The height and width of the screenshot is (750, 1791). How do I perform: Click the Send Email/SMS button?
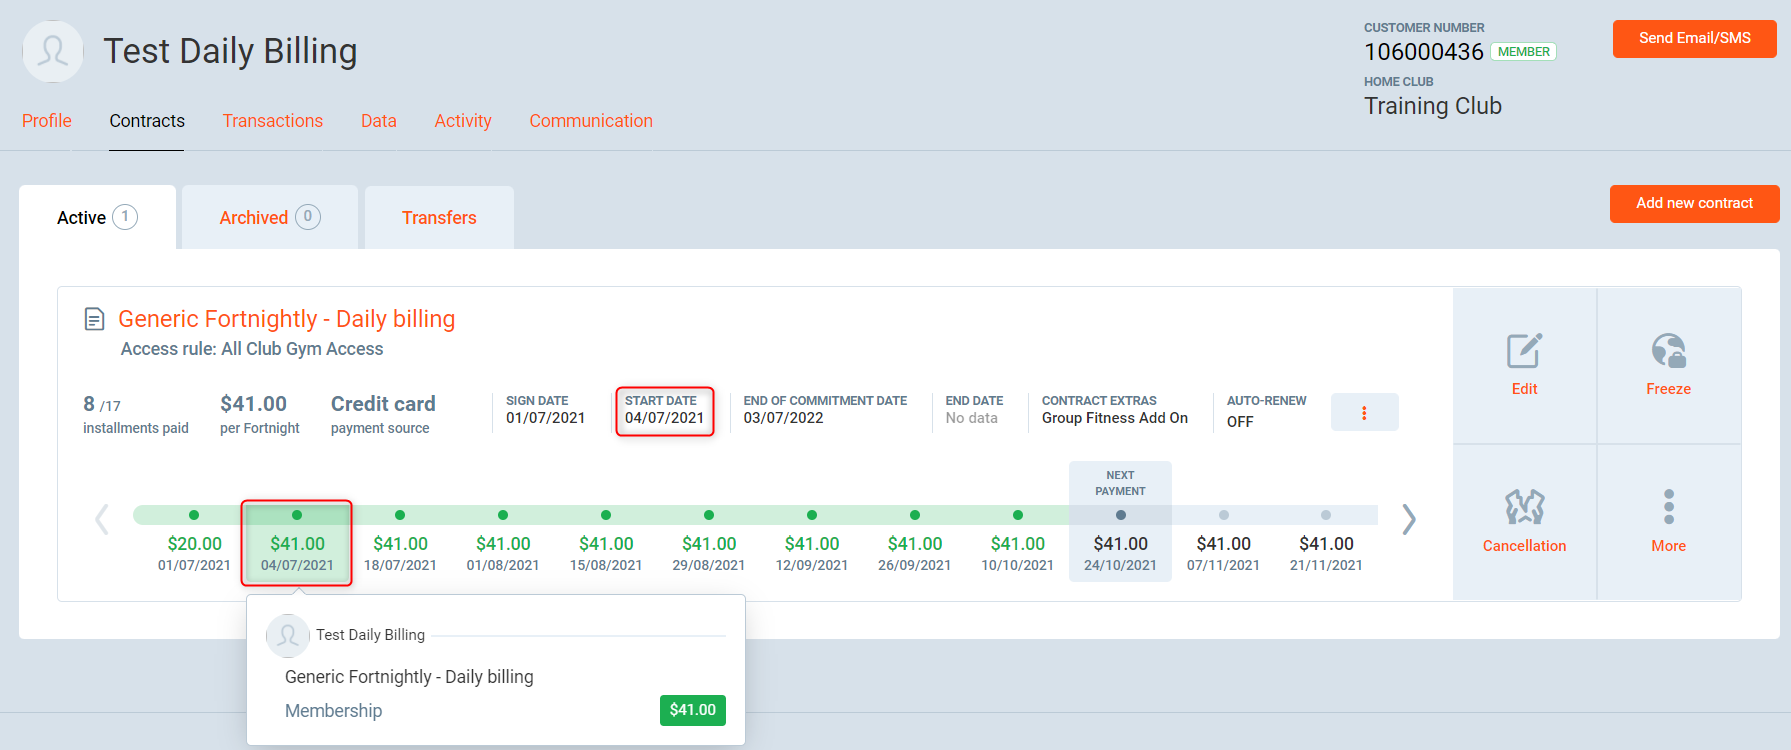[x=1694, y=38]
